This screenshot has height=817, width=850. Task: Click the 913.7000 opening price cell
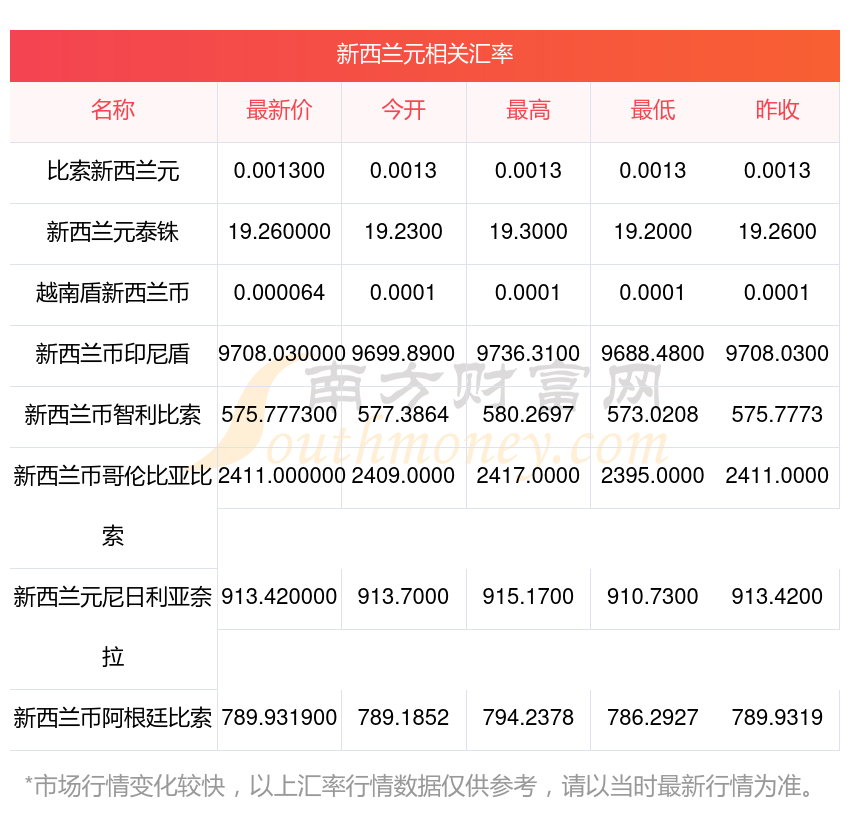click(x=403, y=596)
